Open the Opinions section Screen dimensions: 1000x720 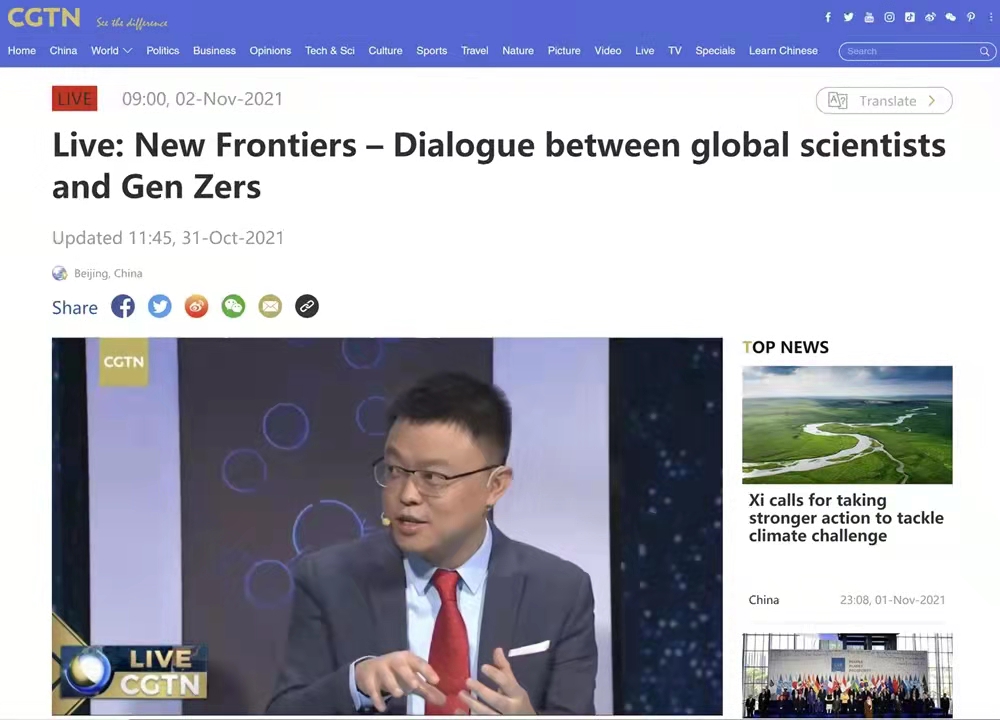coord(270,51)
